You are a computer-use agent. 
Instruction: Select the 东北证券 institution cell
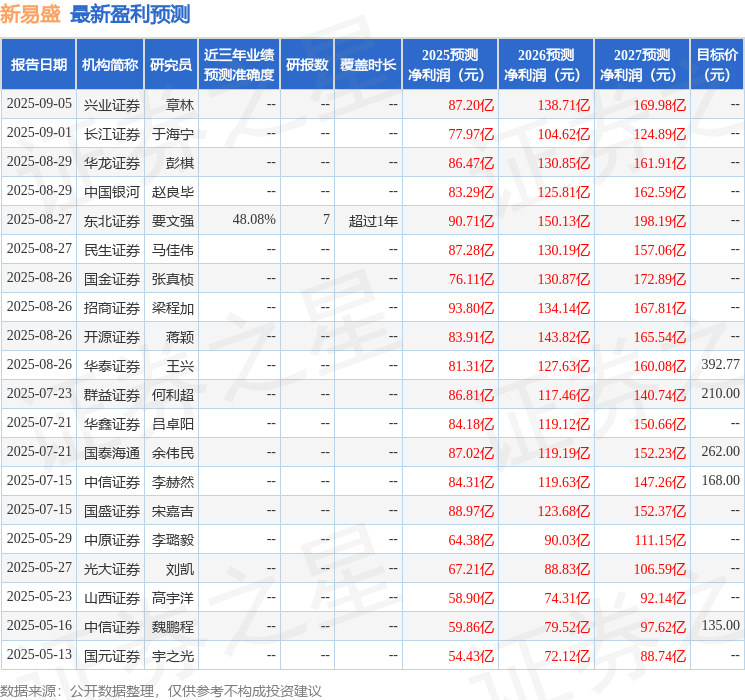point(112,221)
